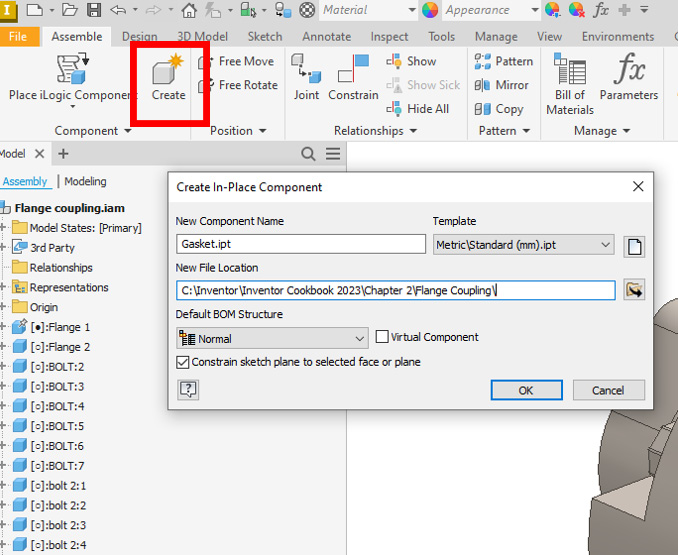Click the Save disk icon
678x555 pixels.
pyautogui.click(x=94, y=10)
